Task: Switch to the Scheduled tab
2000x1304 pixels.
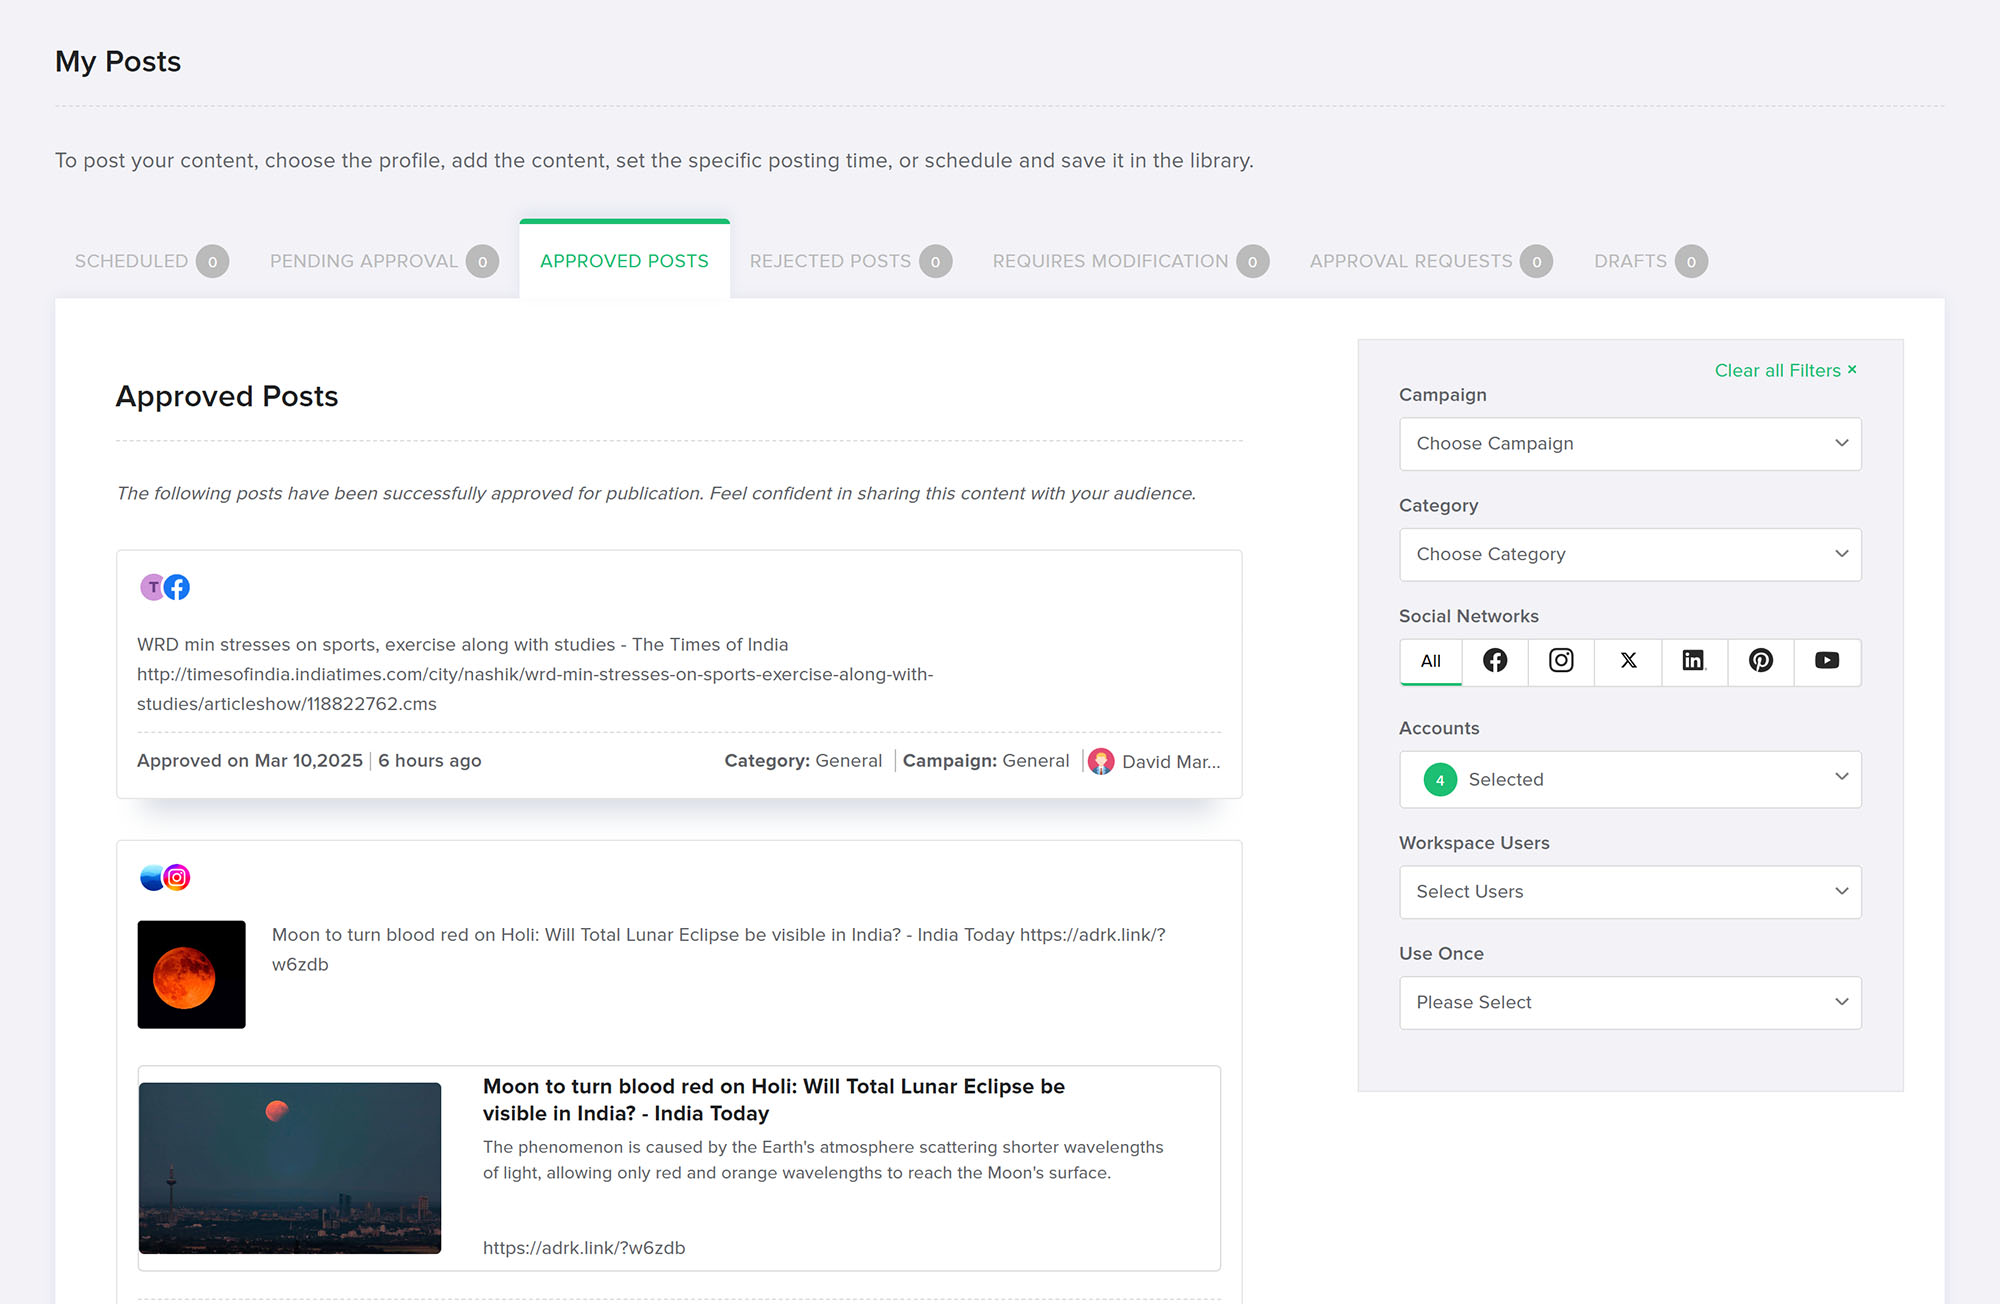Action: pos(131,261)
